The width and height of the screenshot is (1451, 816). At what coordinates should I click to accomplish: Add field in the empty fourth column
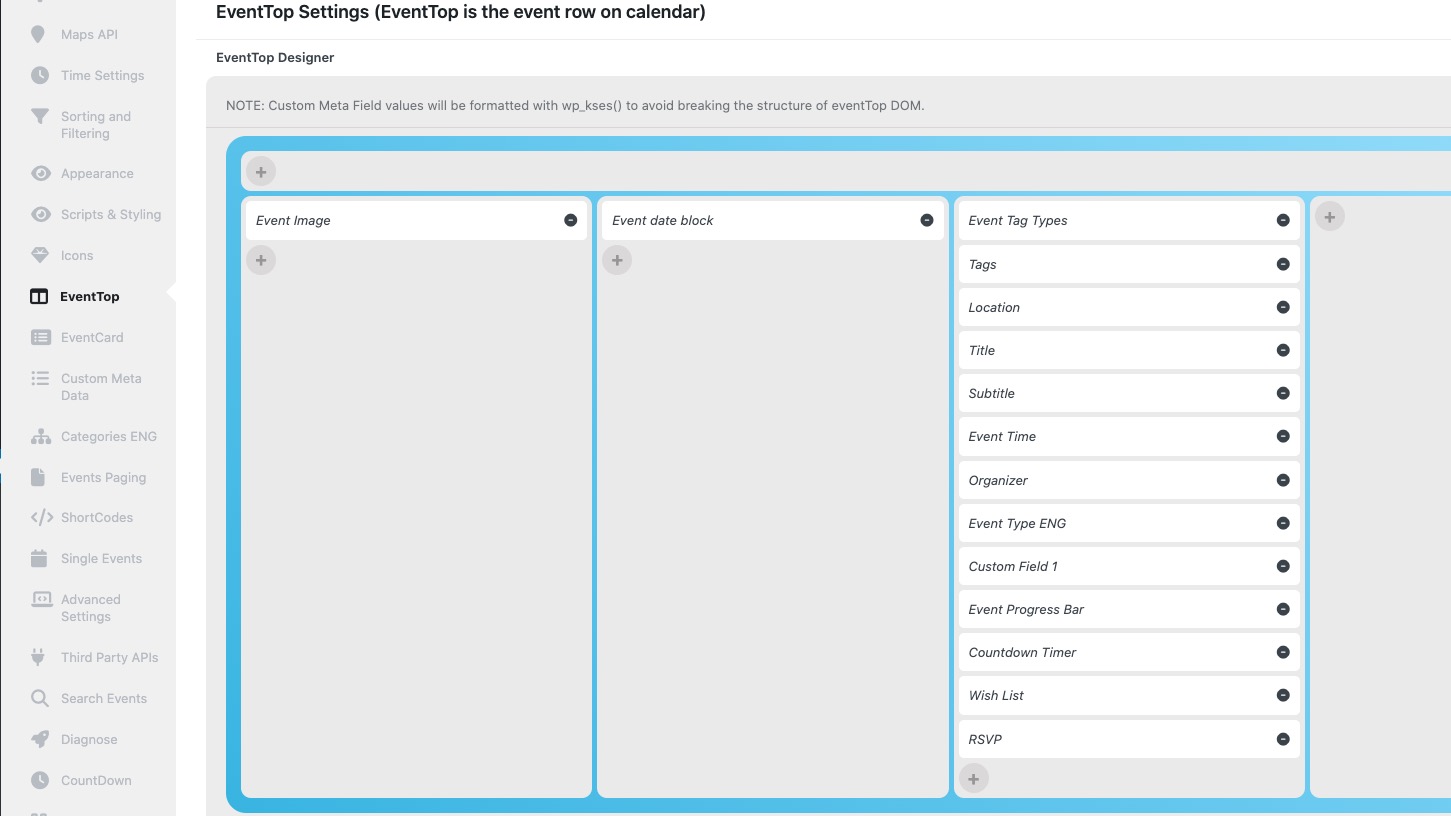tap(1329, 216)
